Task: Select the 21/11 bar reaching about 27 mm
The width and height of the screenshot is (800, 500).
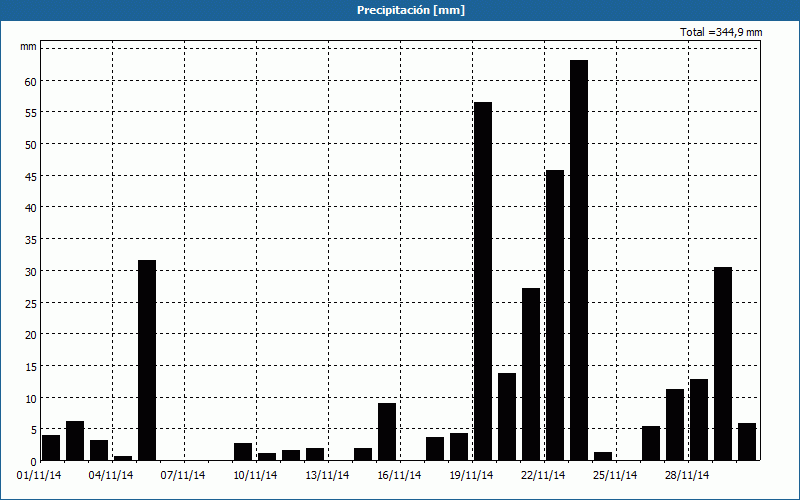Action: (x=531, y=374)
